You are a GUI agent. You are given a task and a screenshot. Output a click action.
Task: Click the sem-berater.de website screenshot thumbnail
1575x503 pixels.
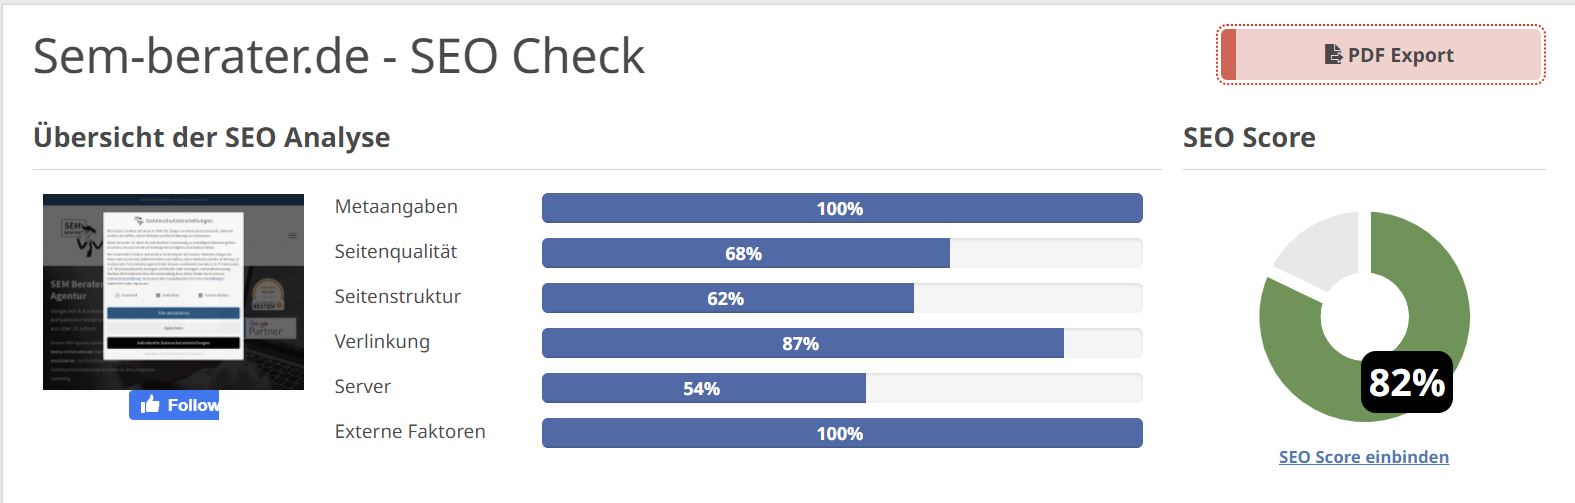point(173,292)
